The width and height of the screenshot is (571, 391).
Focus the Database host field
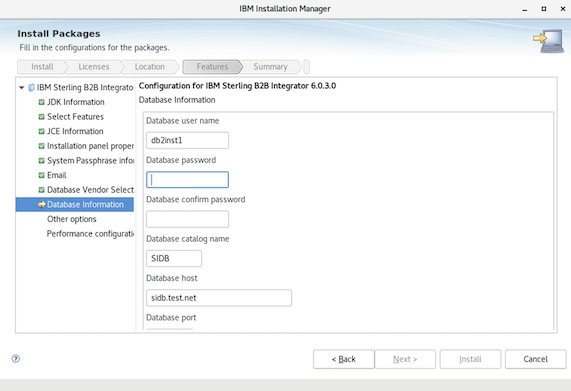219,298
